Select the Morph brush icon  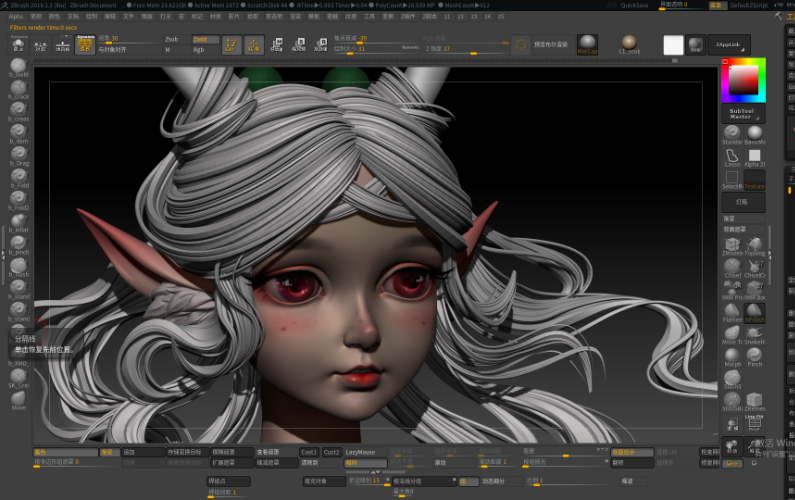tap(731, 355)
